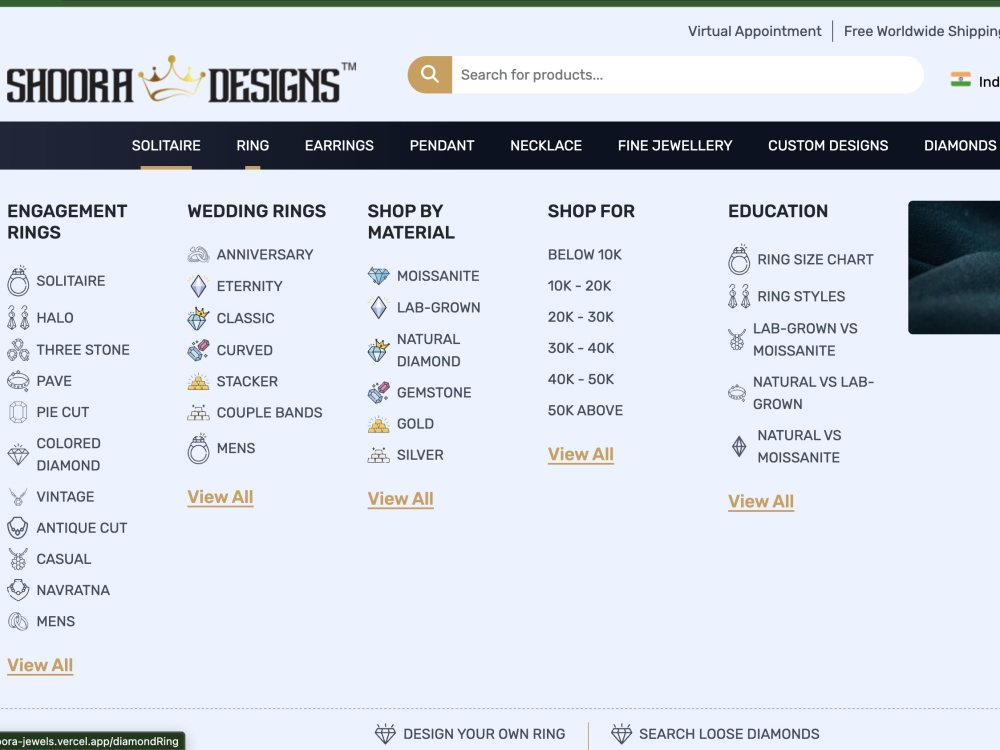Screen dimensions: 1000x750
Task: Click the Vintage necklace icon
Action: point(18,496)
